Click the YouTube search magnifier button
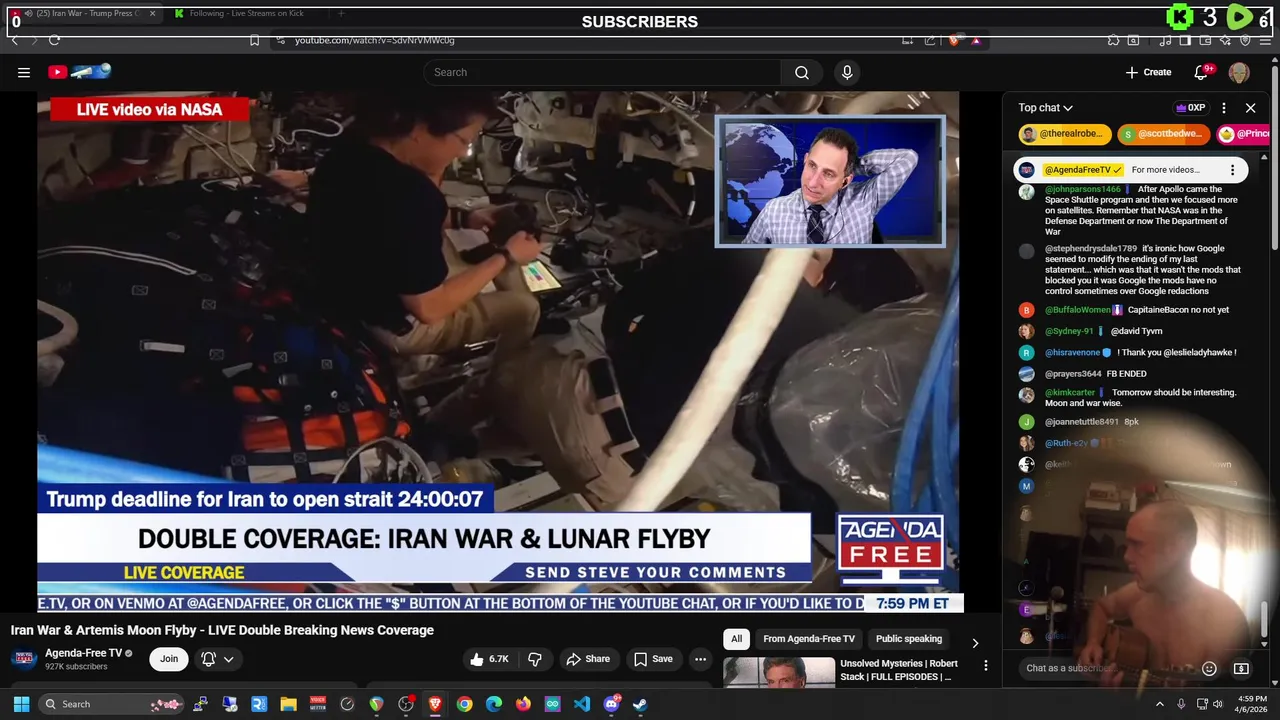This screenshot has height=720, width=1280. point(802,72)
